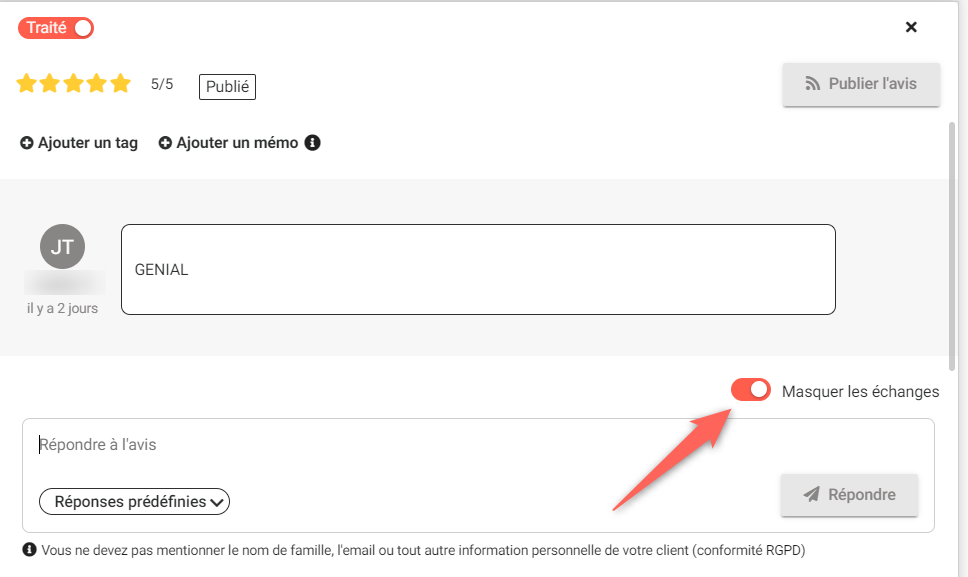Toggle the Traité status switch
Image resolution: width=968 pixels, height=577 pixels.
pyautogui.click(x=56, y=28)
